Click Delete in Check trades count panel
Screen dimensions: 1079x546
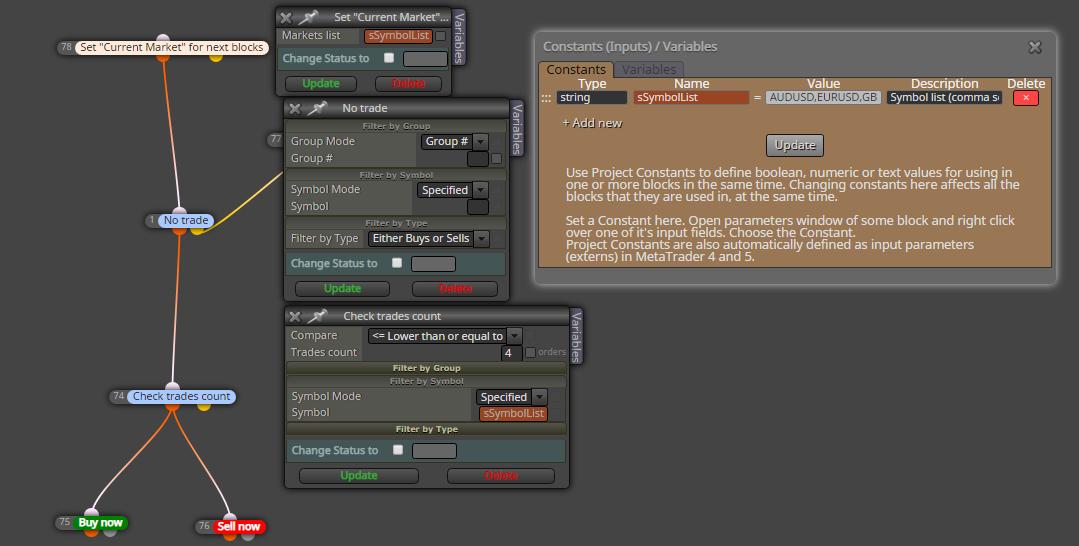coord(501,476)
